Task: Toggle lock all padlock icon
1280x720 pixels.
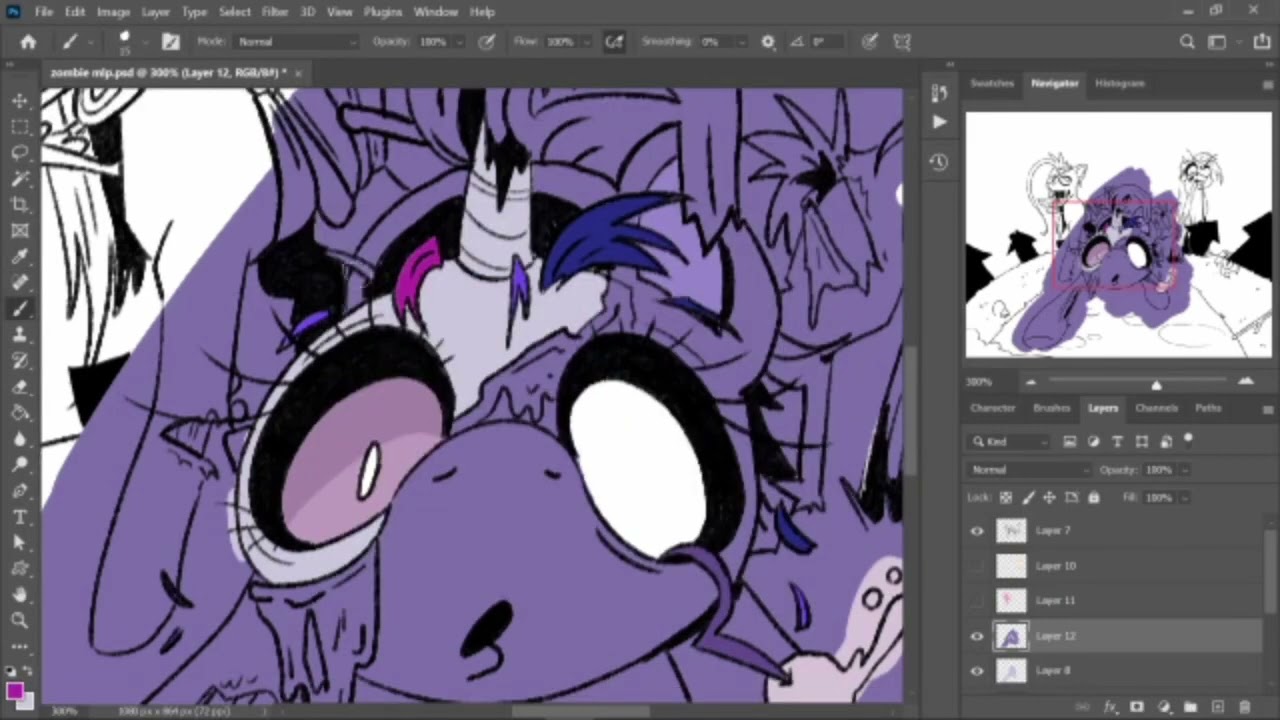Action: pyautogui.click(x=1093, y=497)
